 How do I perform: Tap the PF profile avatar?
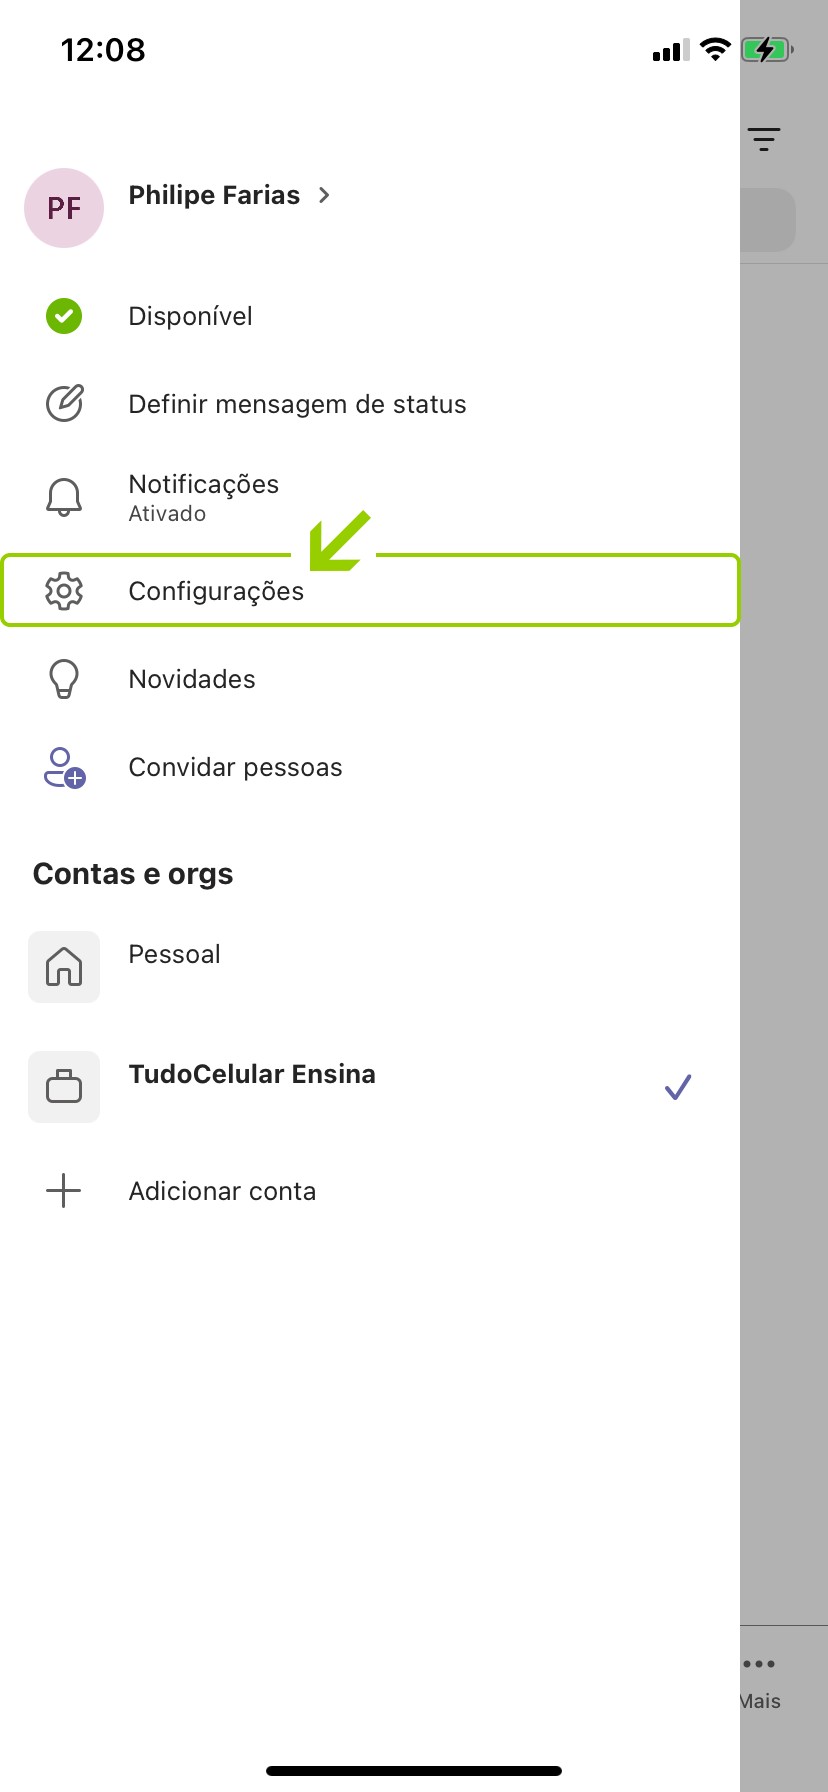(x=64, y=208)
